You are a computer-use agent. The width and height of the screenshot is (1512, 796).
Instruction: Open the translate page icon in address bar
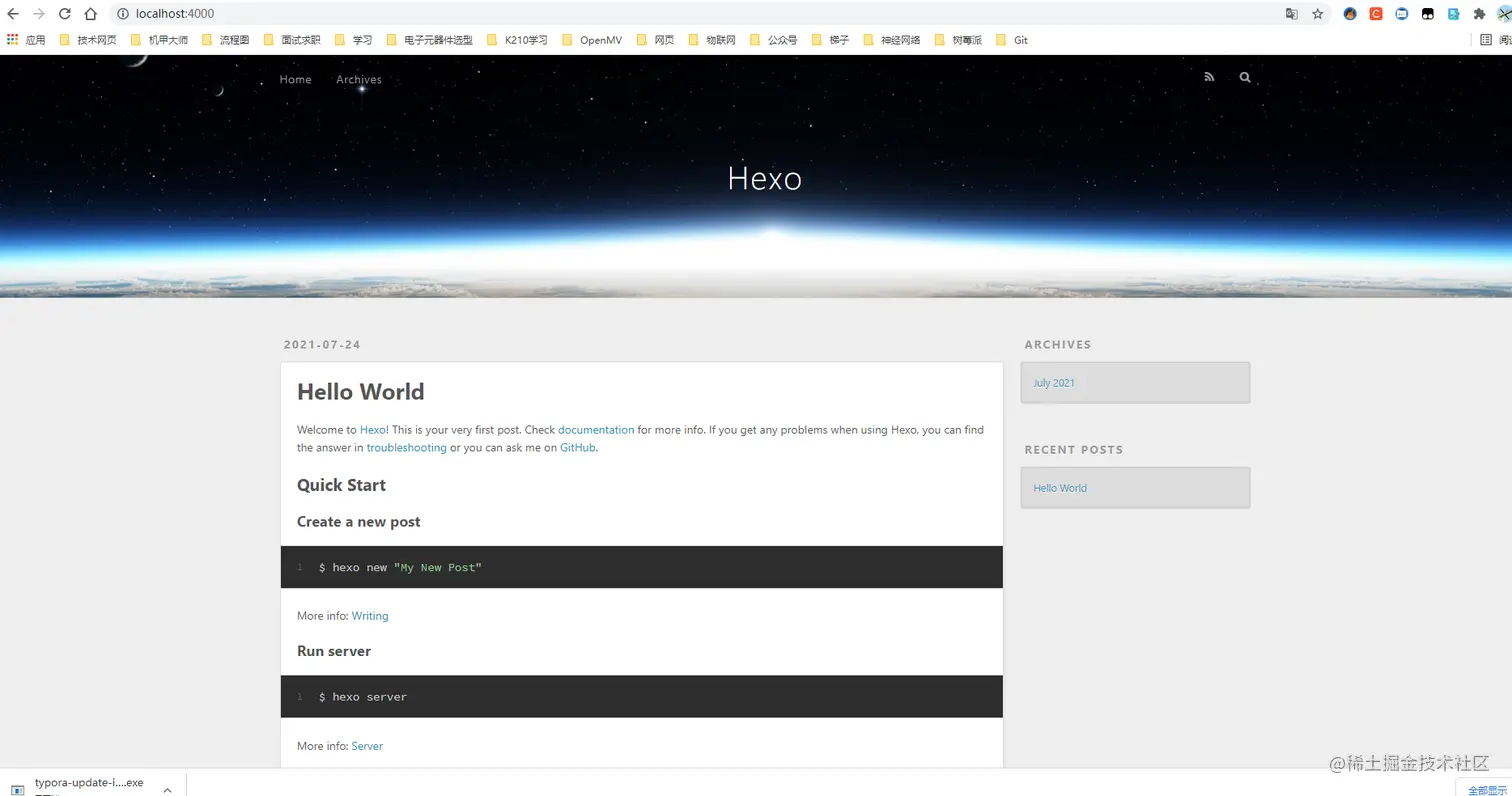click(1291, 14)
